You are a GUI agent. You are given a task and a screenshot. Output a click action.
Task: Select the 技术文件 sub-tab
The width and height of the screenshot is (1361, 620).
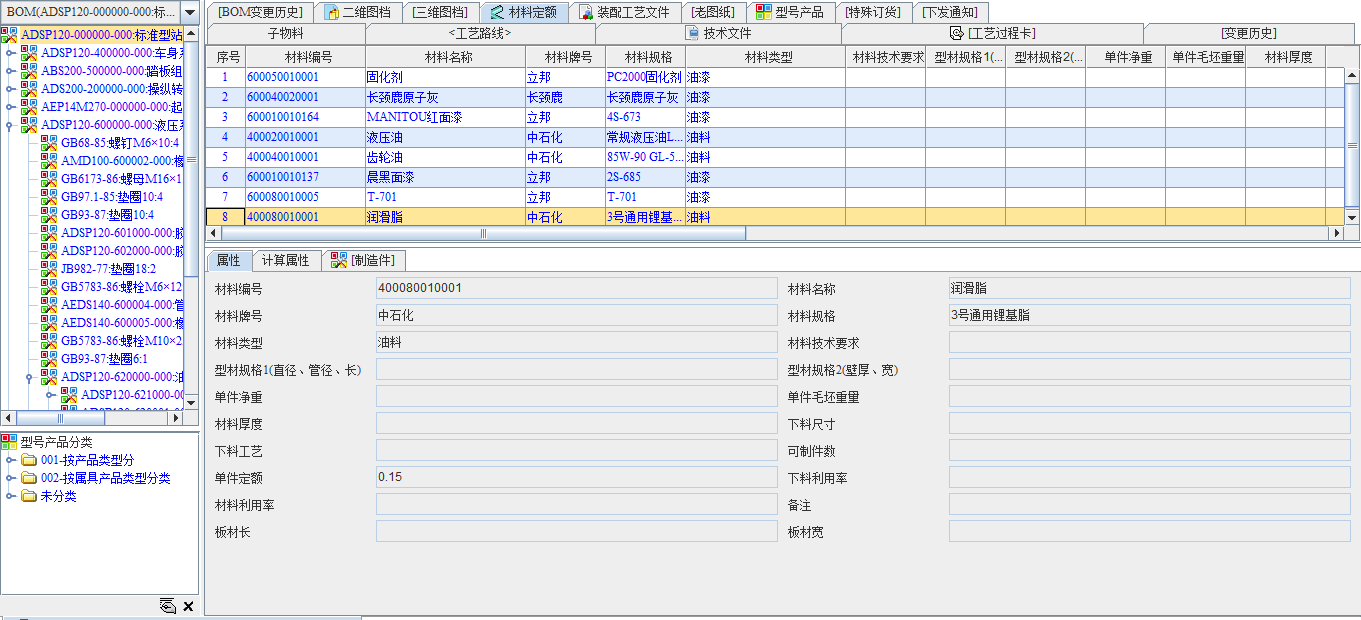[x=718, y=33]
